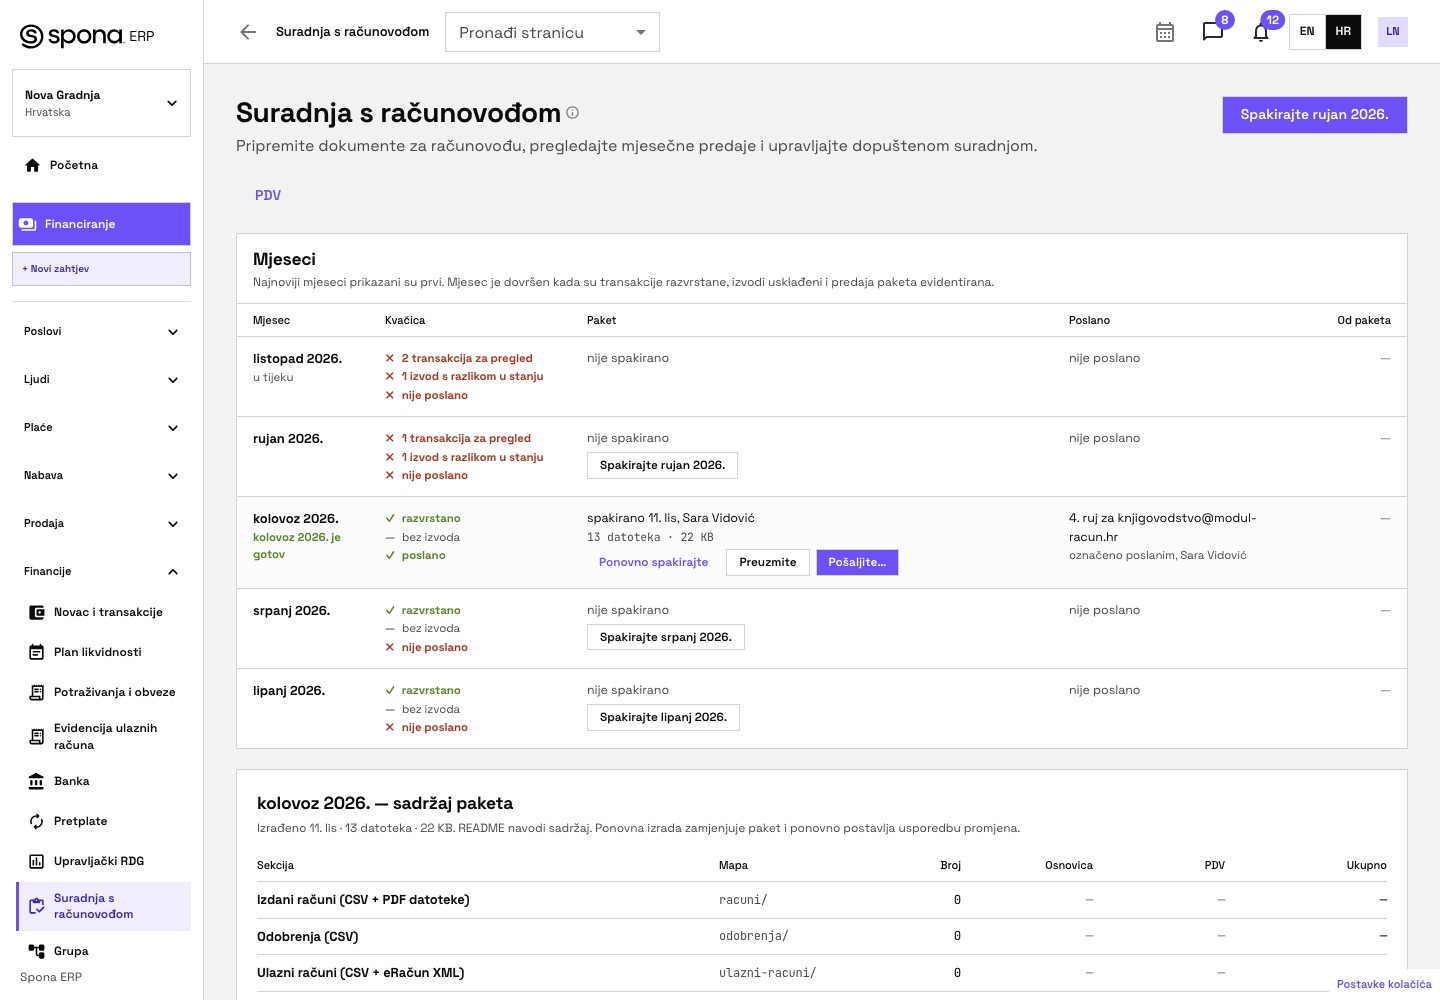The height and width of the screenshot is (1000, 1440).
Task: Open user avatar LN
Action: [x=1393, y=32]
